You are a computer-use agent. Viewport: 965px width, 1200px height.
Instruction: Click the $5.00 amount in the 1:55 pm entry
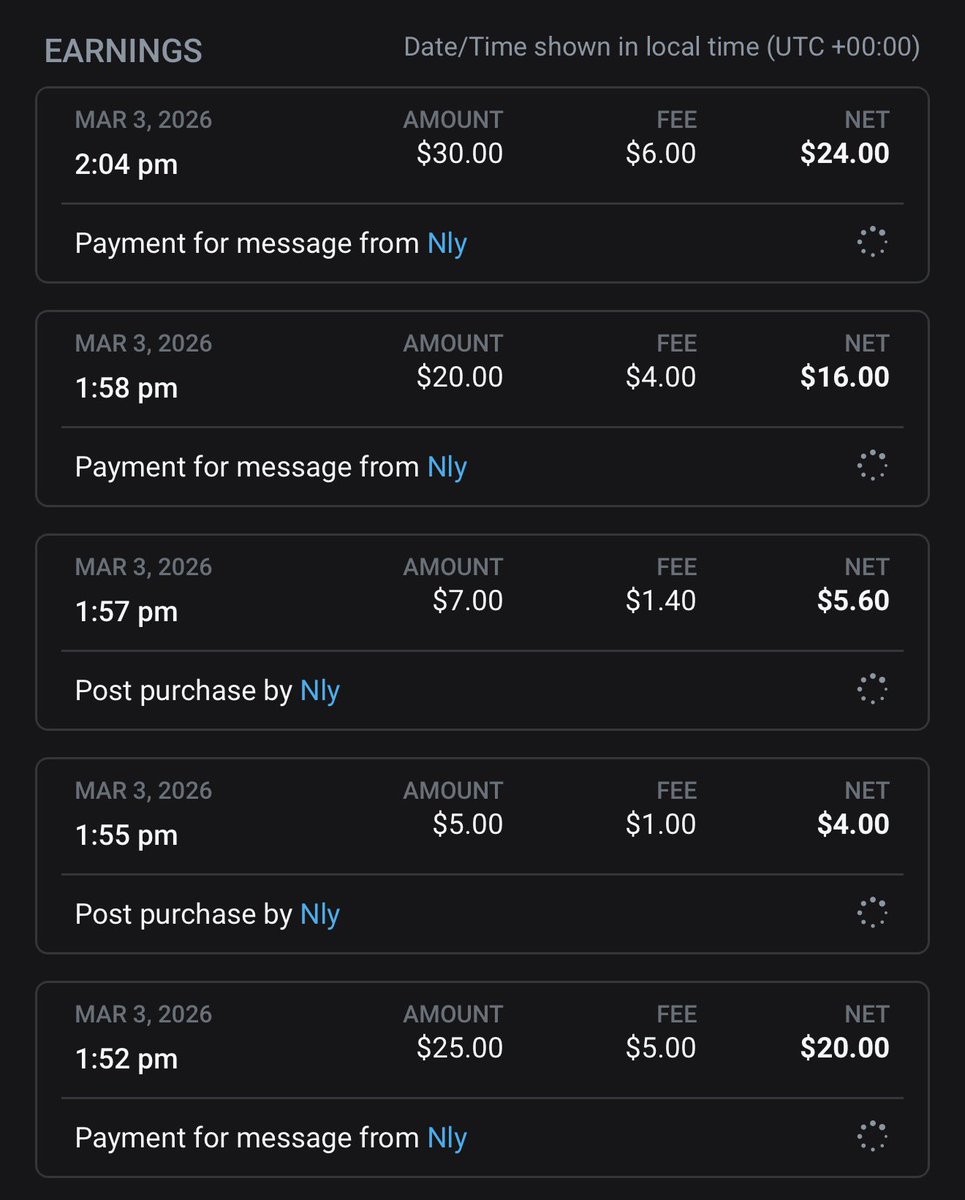tap(468, 824)
